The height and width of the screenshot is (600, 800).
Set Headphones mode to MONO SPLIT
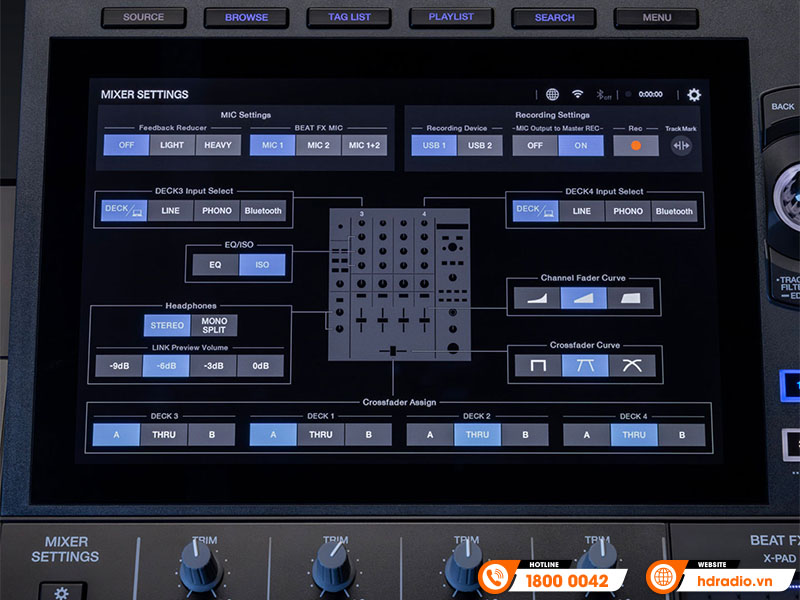[215, 324]
